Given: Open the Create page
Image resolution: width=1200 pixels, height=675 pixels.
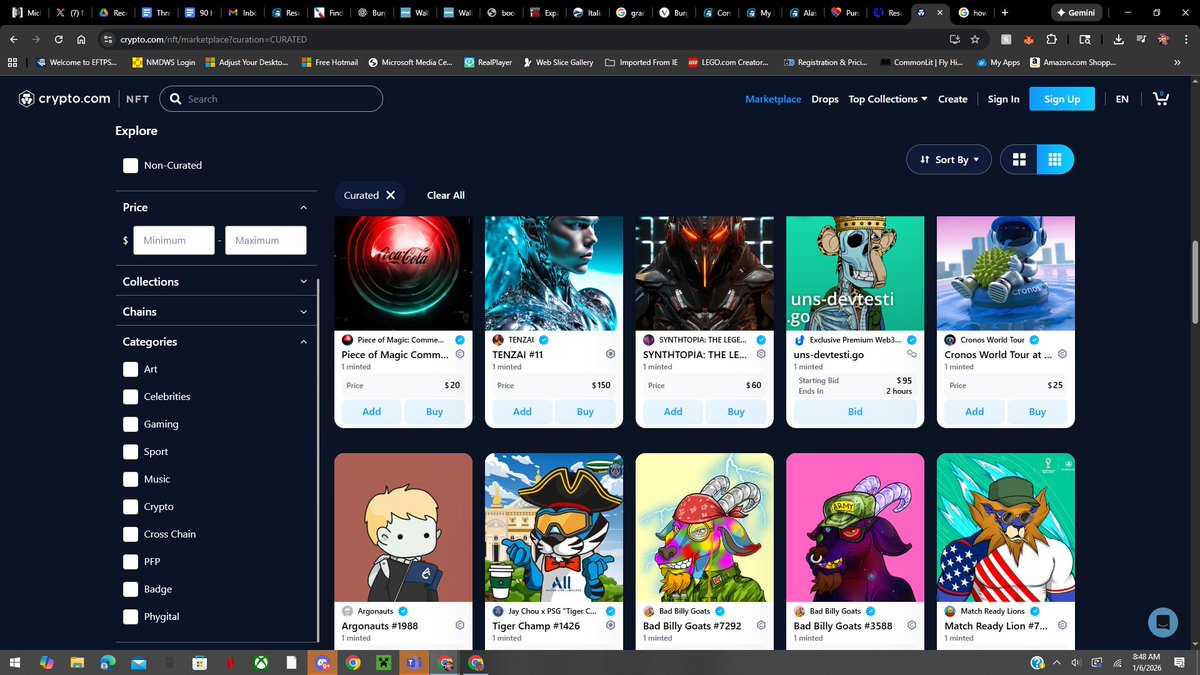Looking at the screenshot, I should pyautogui.click(x=953, y=99).
